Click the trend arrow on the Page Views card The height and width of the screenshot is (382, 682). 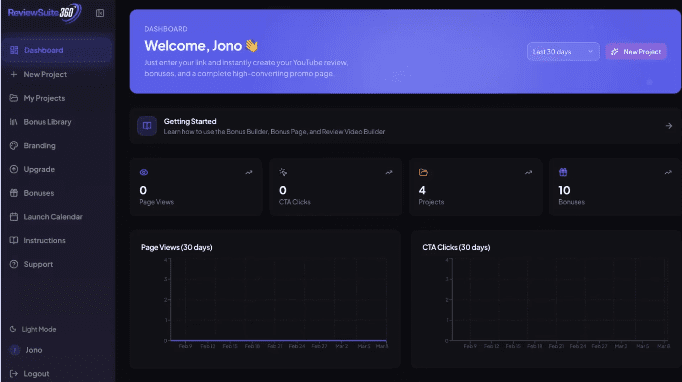tap(249, 172)
